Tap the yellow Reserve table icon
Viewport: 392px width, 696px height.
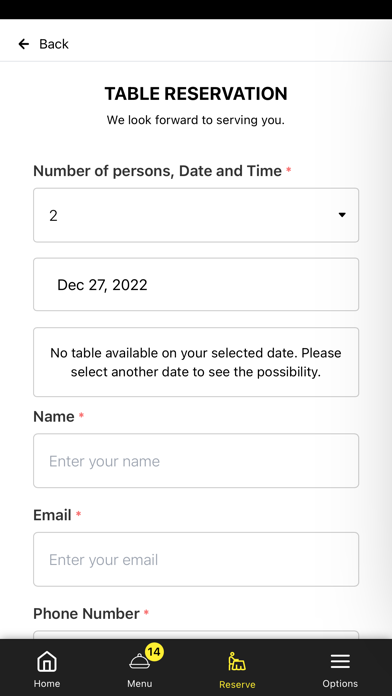237,662
